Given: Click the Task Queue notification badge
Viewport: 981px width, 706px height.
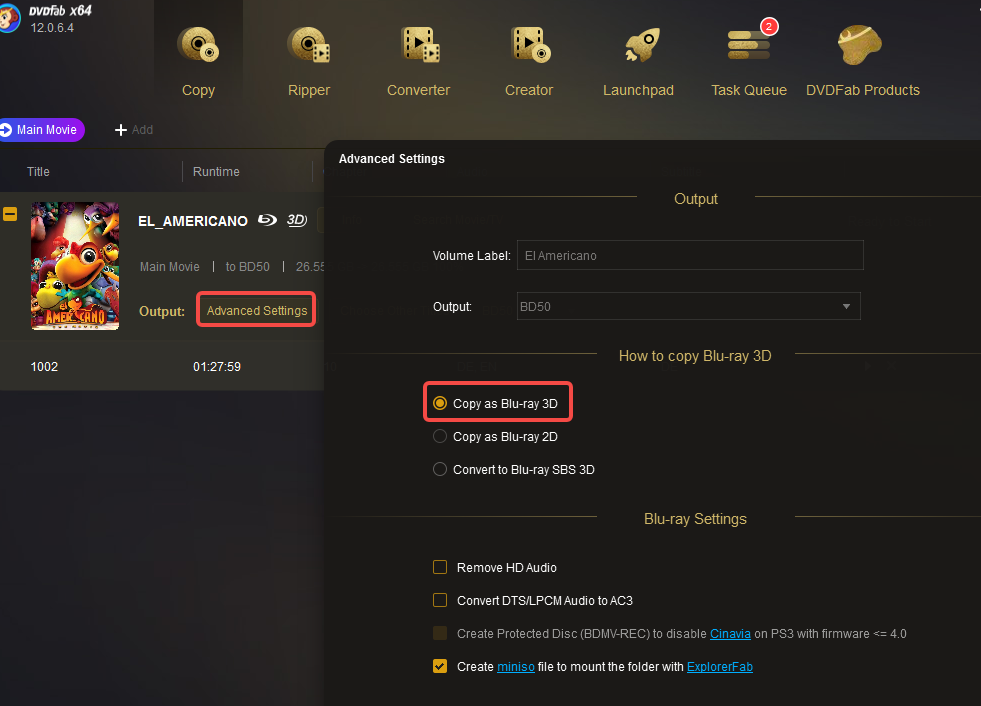Looking at the screenshot, I should pyautogui.click(x=769, y=26).
